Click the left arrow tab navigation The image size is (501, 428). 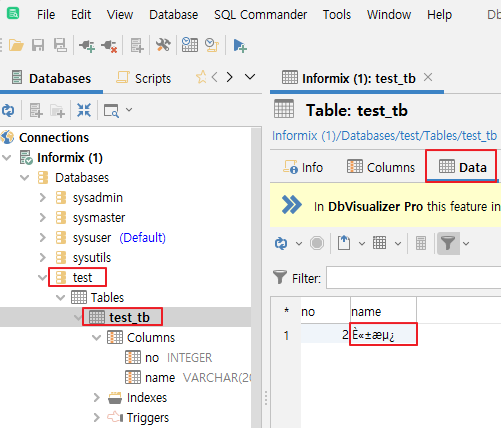[x=215, y=77]
